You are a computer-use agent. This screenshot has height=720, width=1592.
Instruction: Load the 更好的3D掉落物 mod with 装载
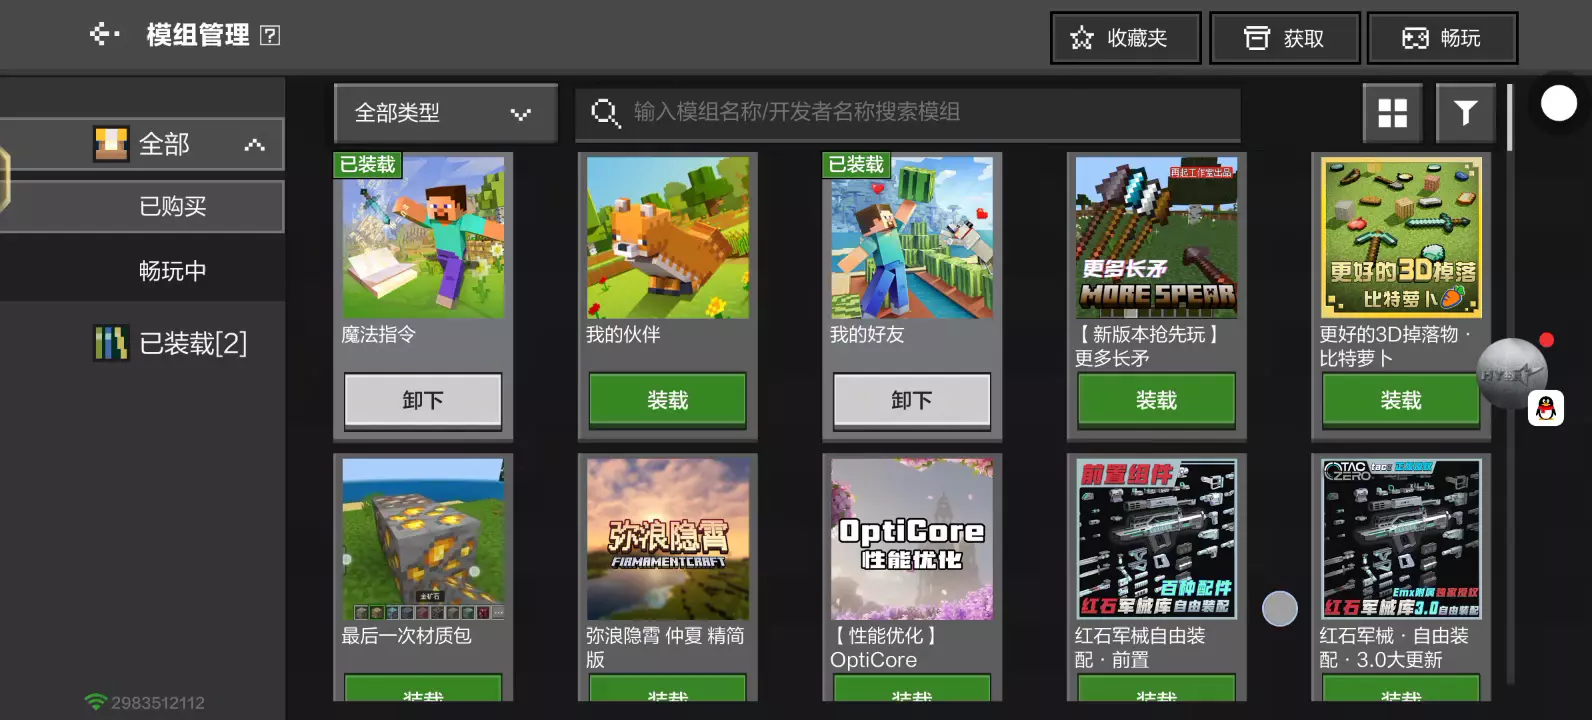pyautogui.click(x=1401, y=401)
